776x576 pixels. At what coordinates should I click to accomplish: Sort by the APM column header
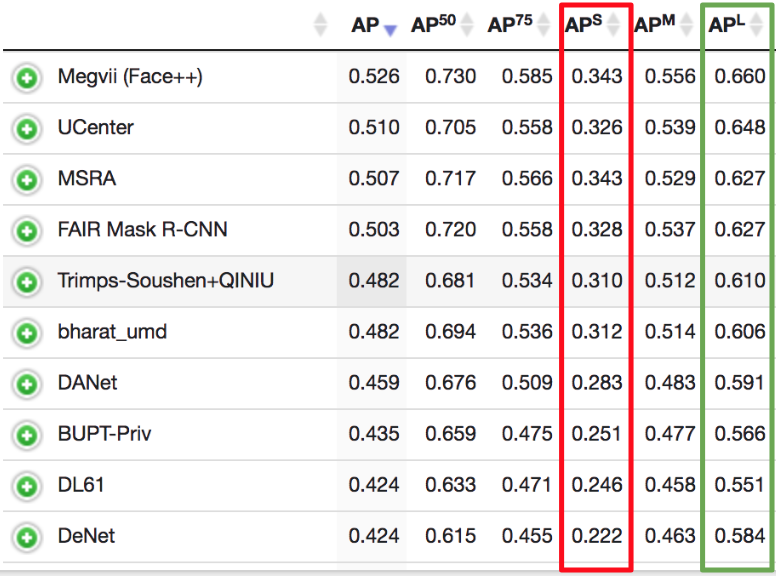(664, 26)
